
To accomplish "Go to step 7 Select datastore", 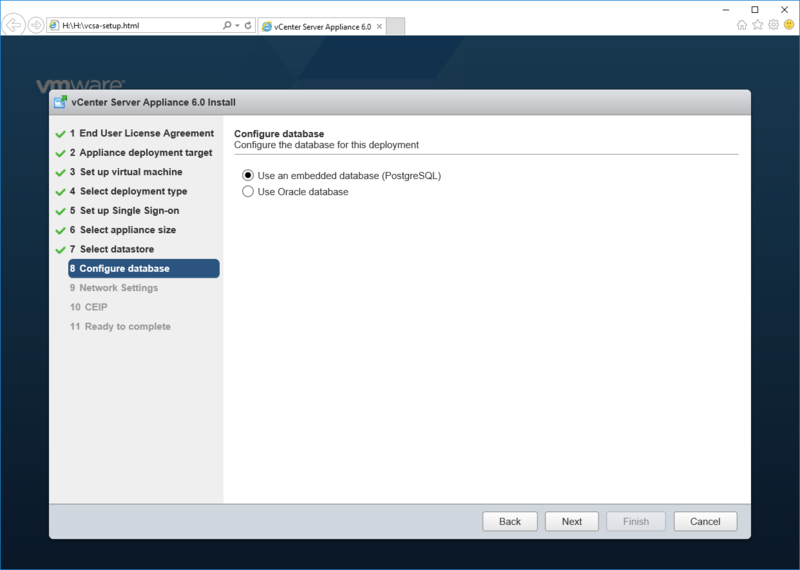I will (x=112, y=250).
